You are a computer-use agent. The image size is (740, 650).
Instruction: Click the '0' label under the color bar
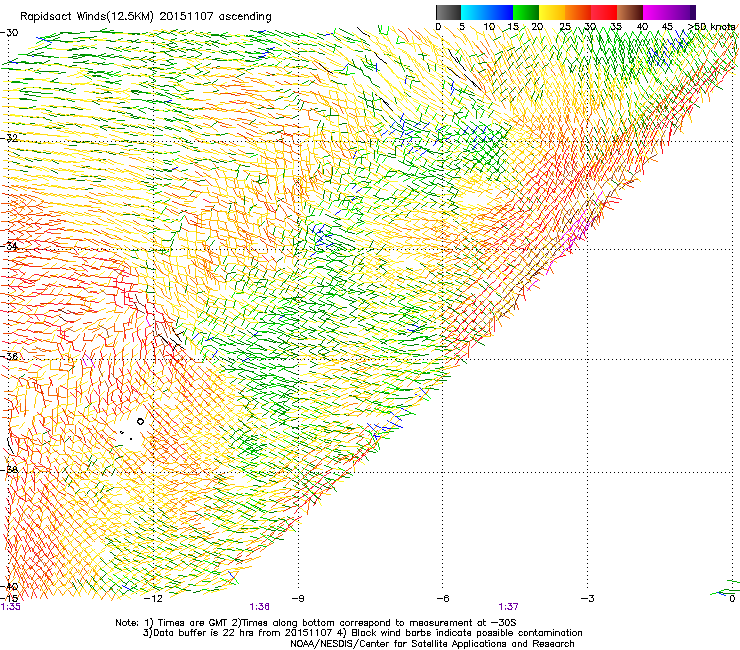438,27
